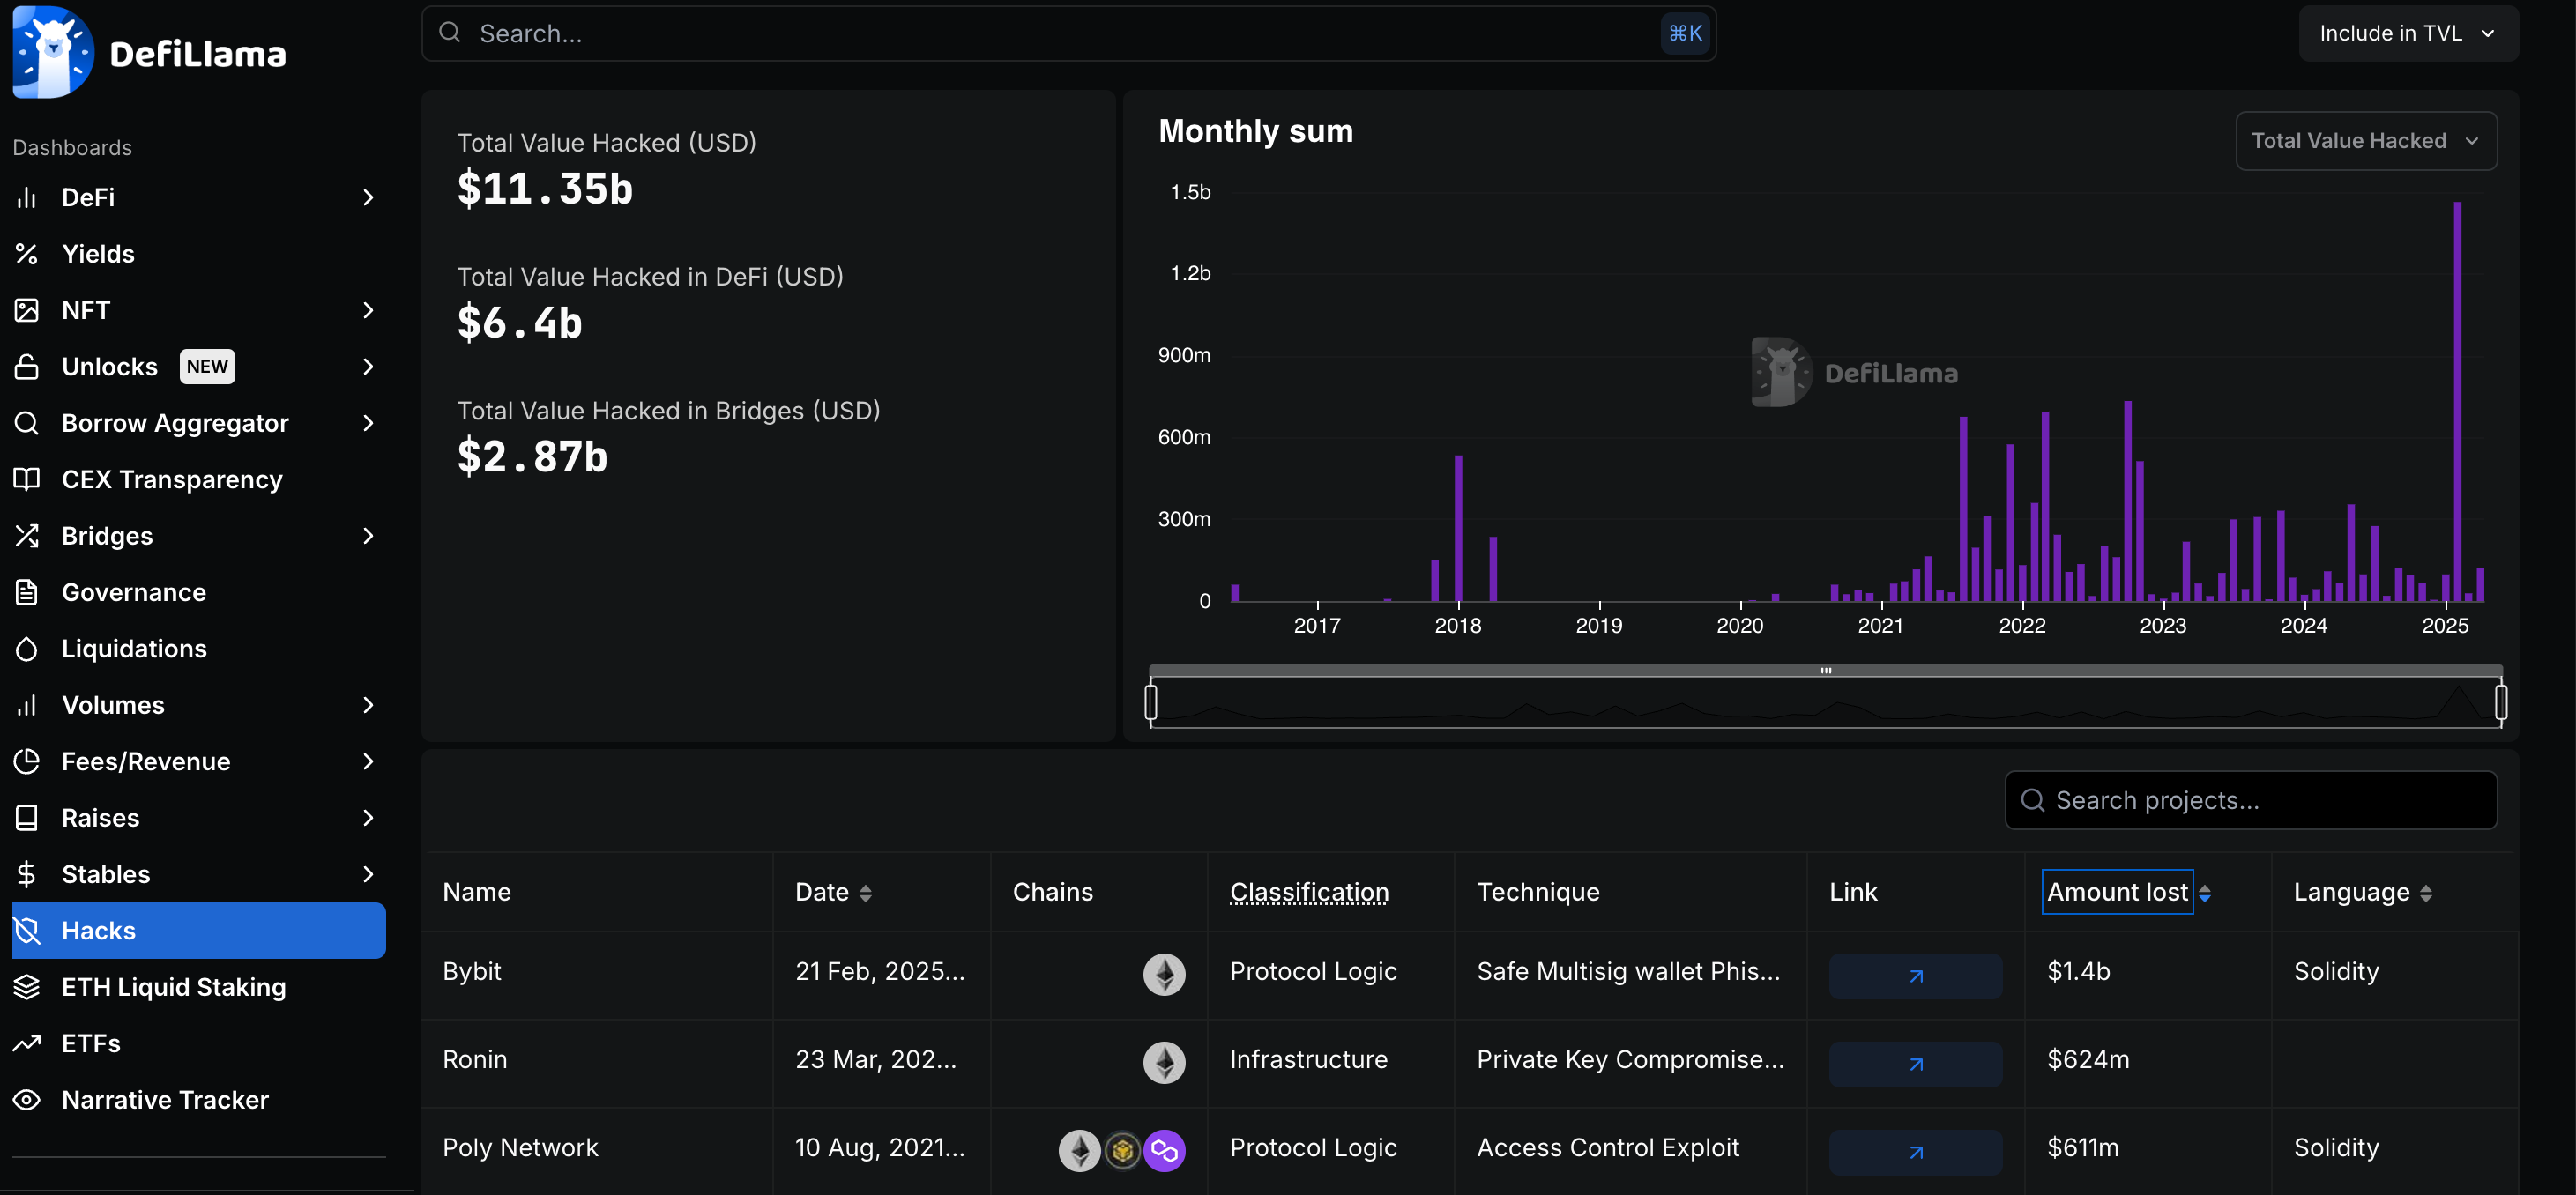Screen dimensions: 2576x1195
Task: Click the ETFs trending arrow icon
Action: (x=27, y=1043)
